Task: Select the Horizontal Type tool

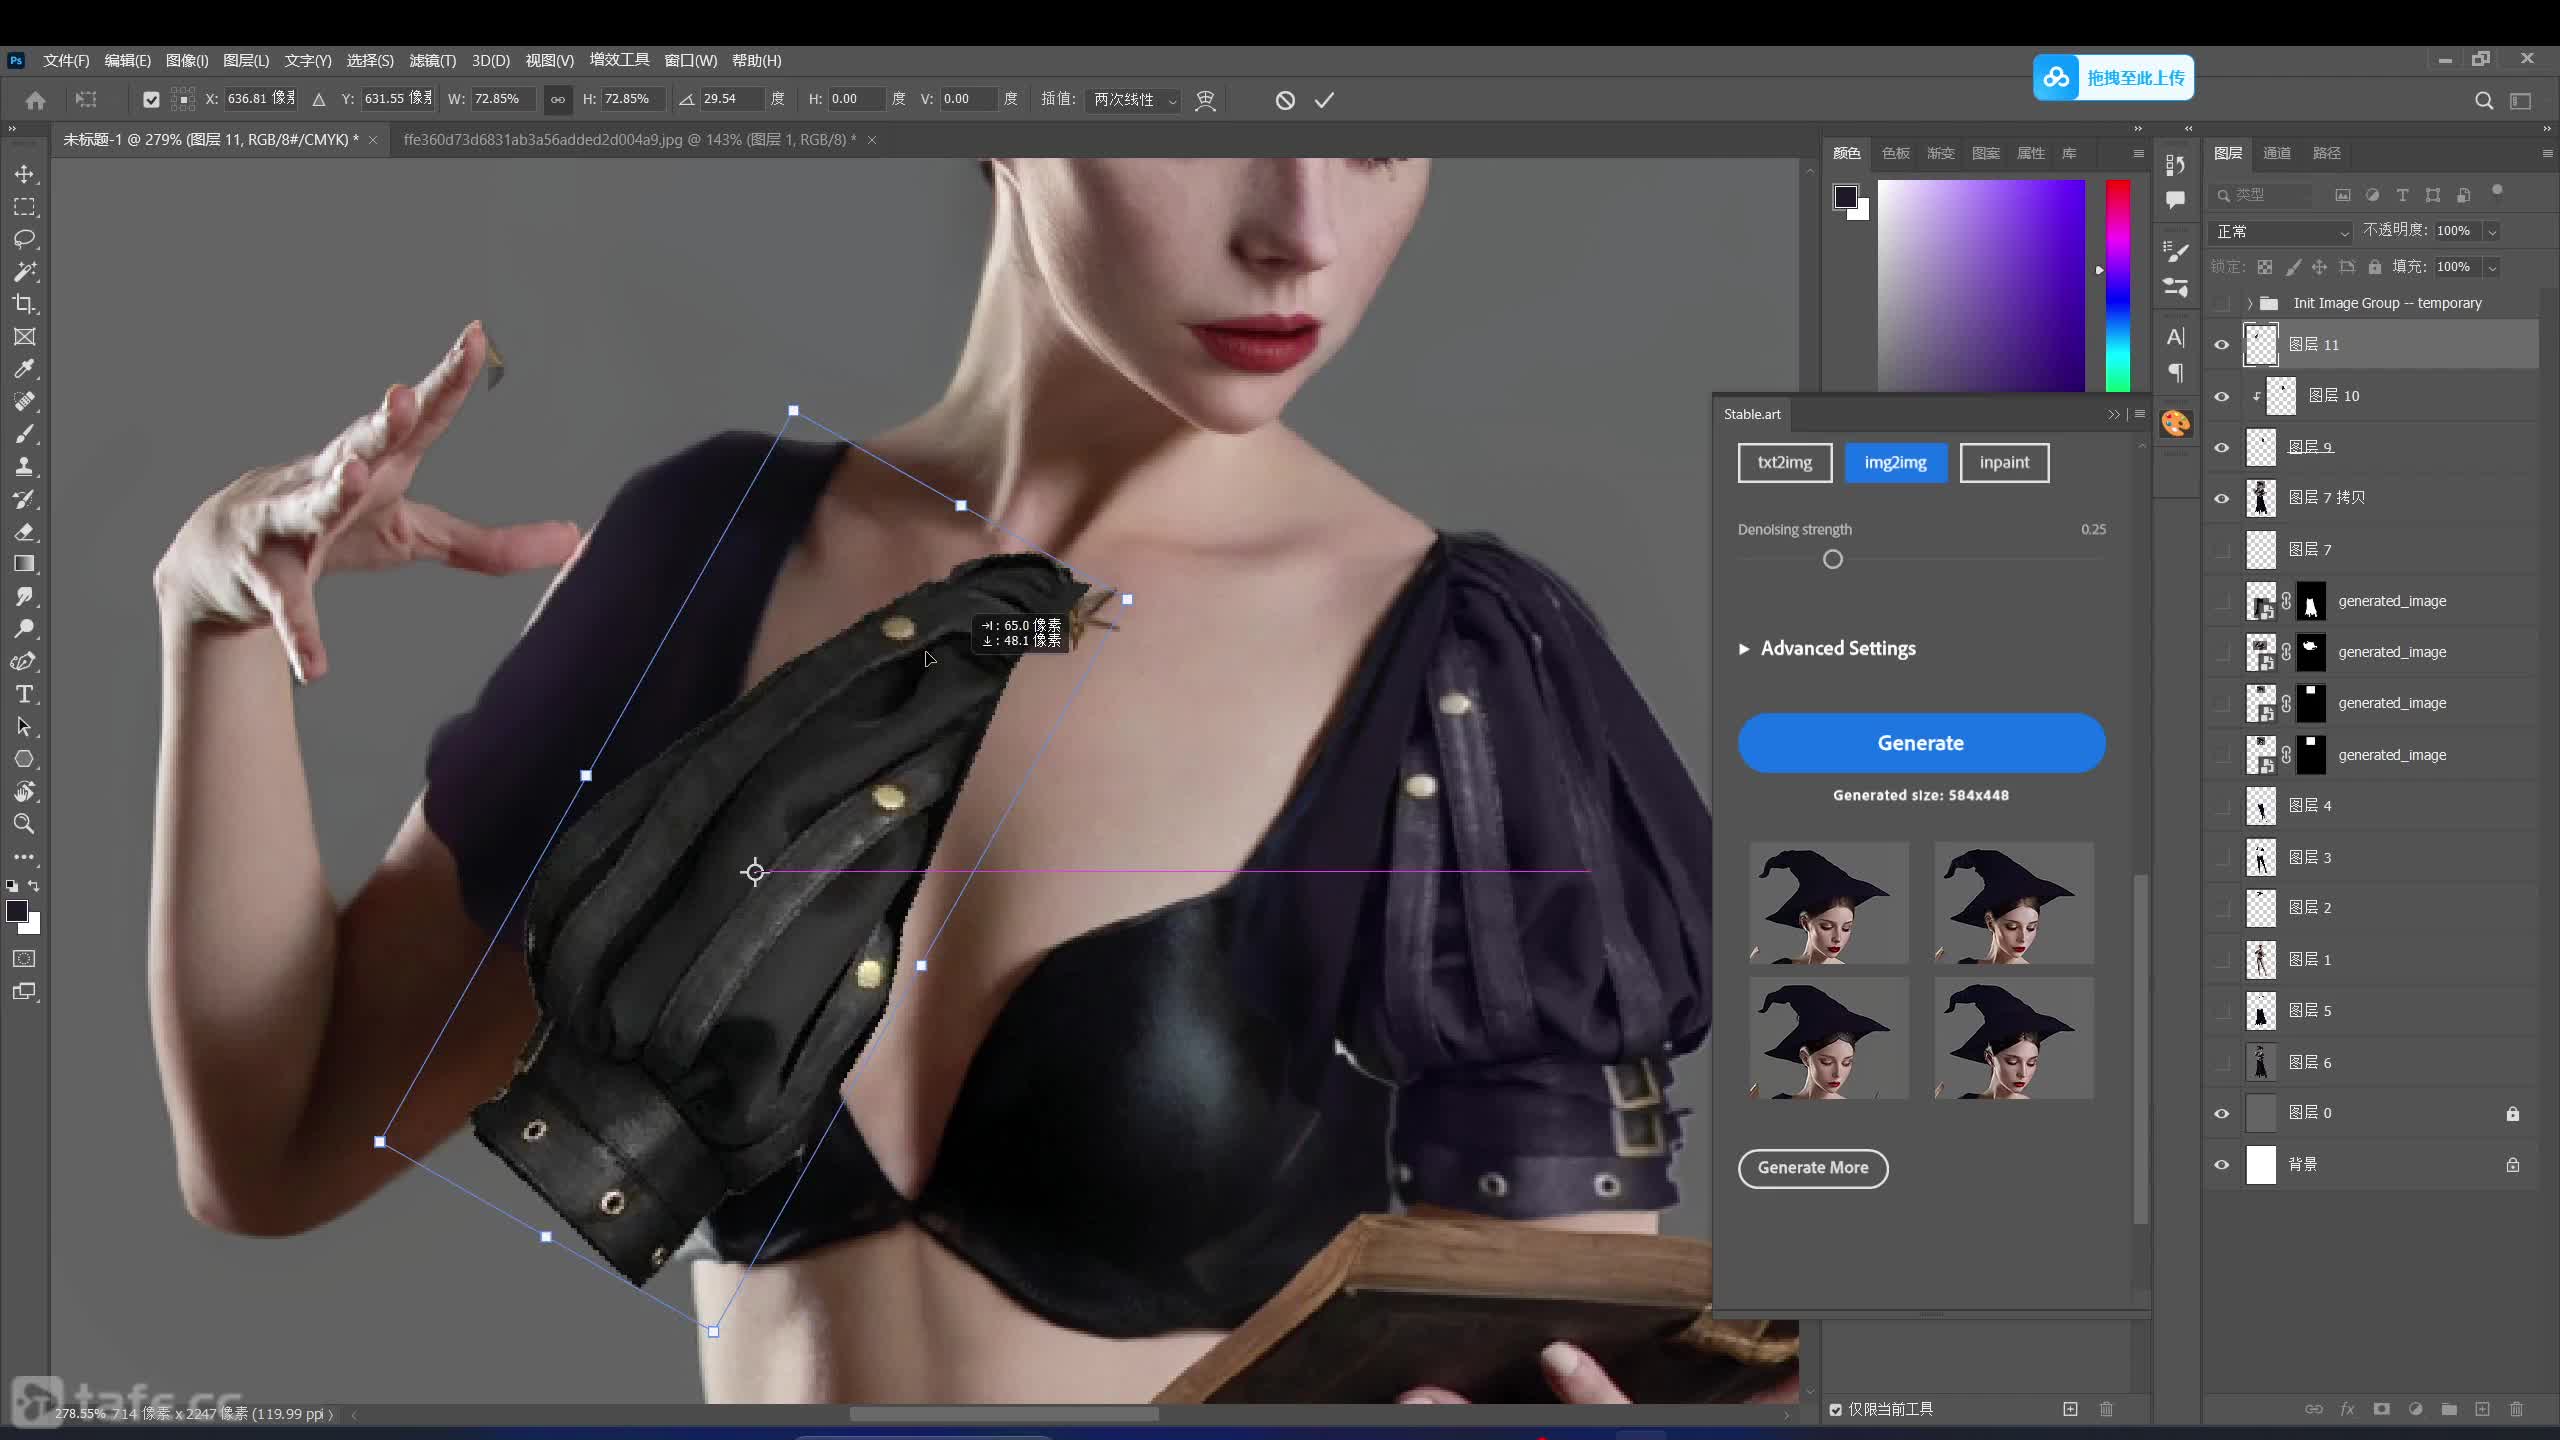Action: pos(24,694)
